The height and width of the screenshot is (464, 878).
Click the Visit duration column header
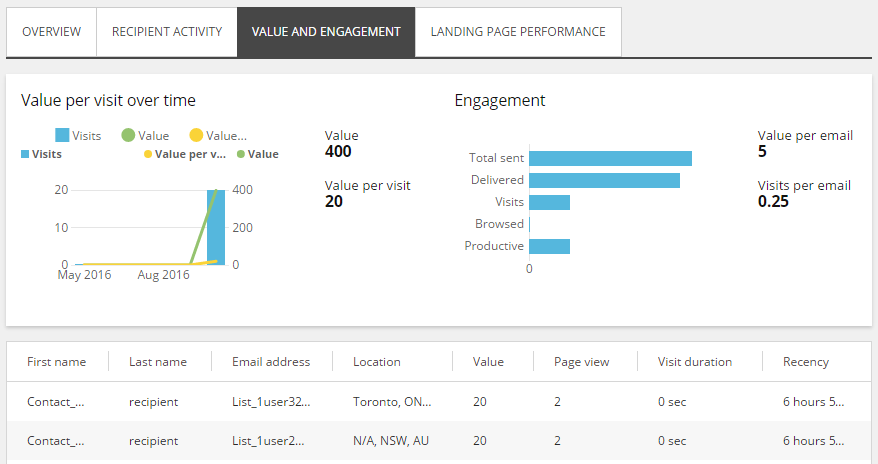click(x=695, y=362)
